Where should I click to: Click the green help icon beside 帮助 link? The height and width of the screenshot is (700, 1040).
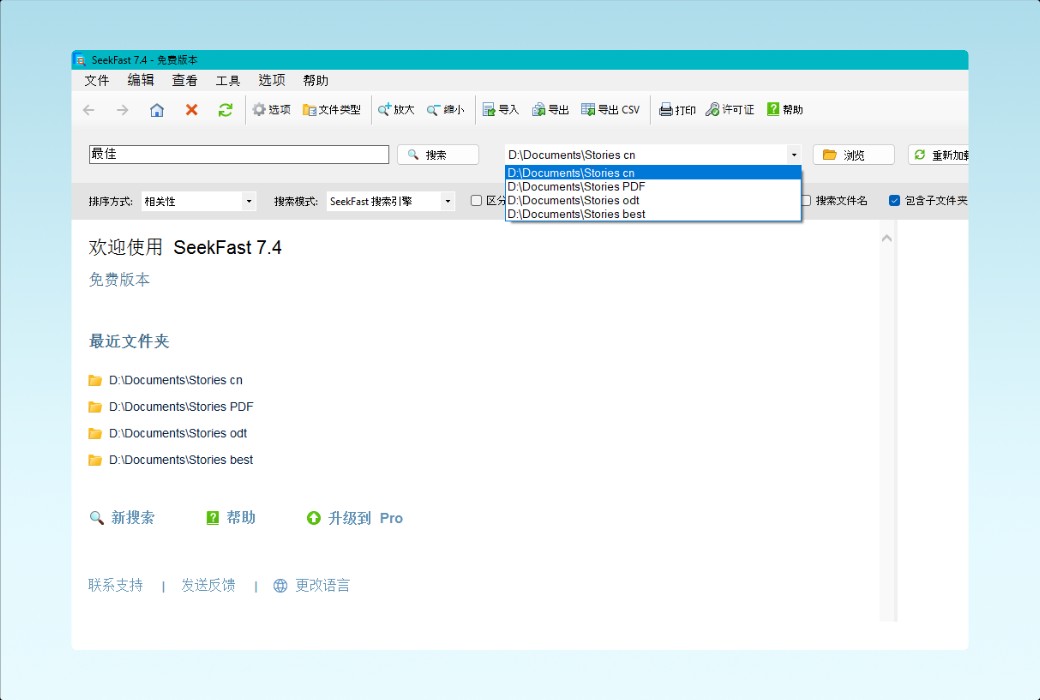213,518
